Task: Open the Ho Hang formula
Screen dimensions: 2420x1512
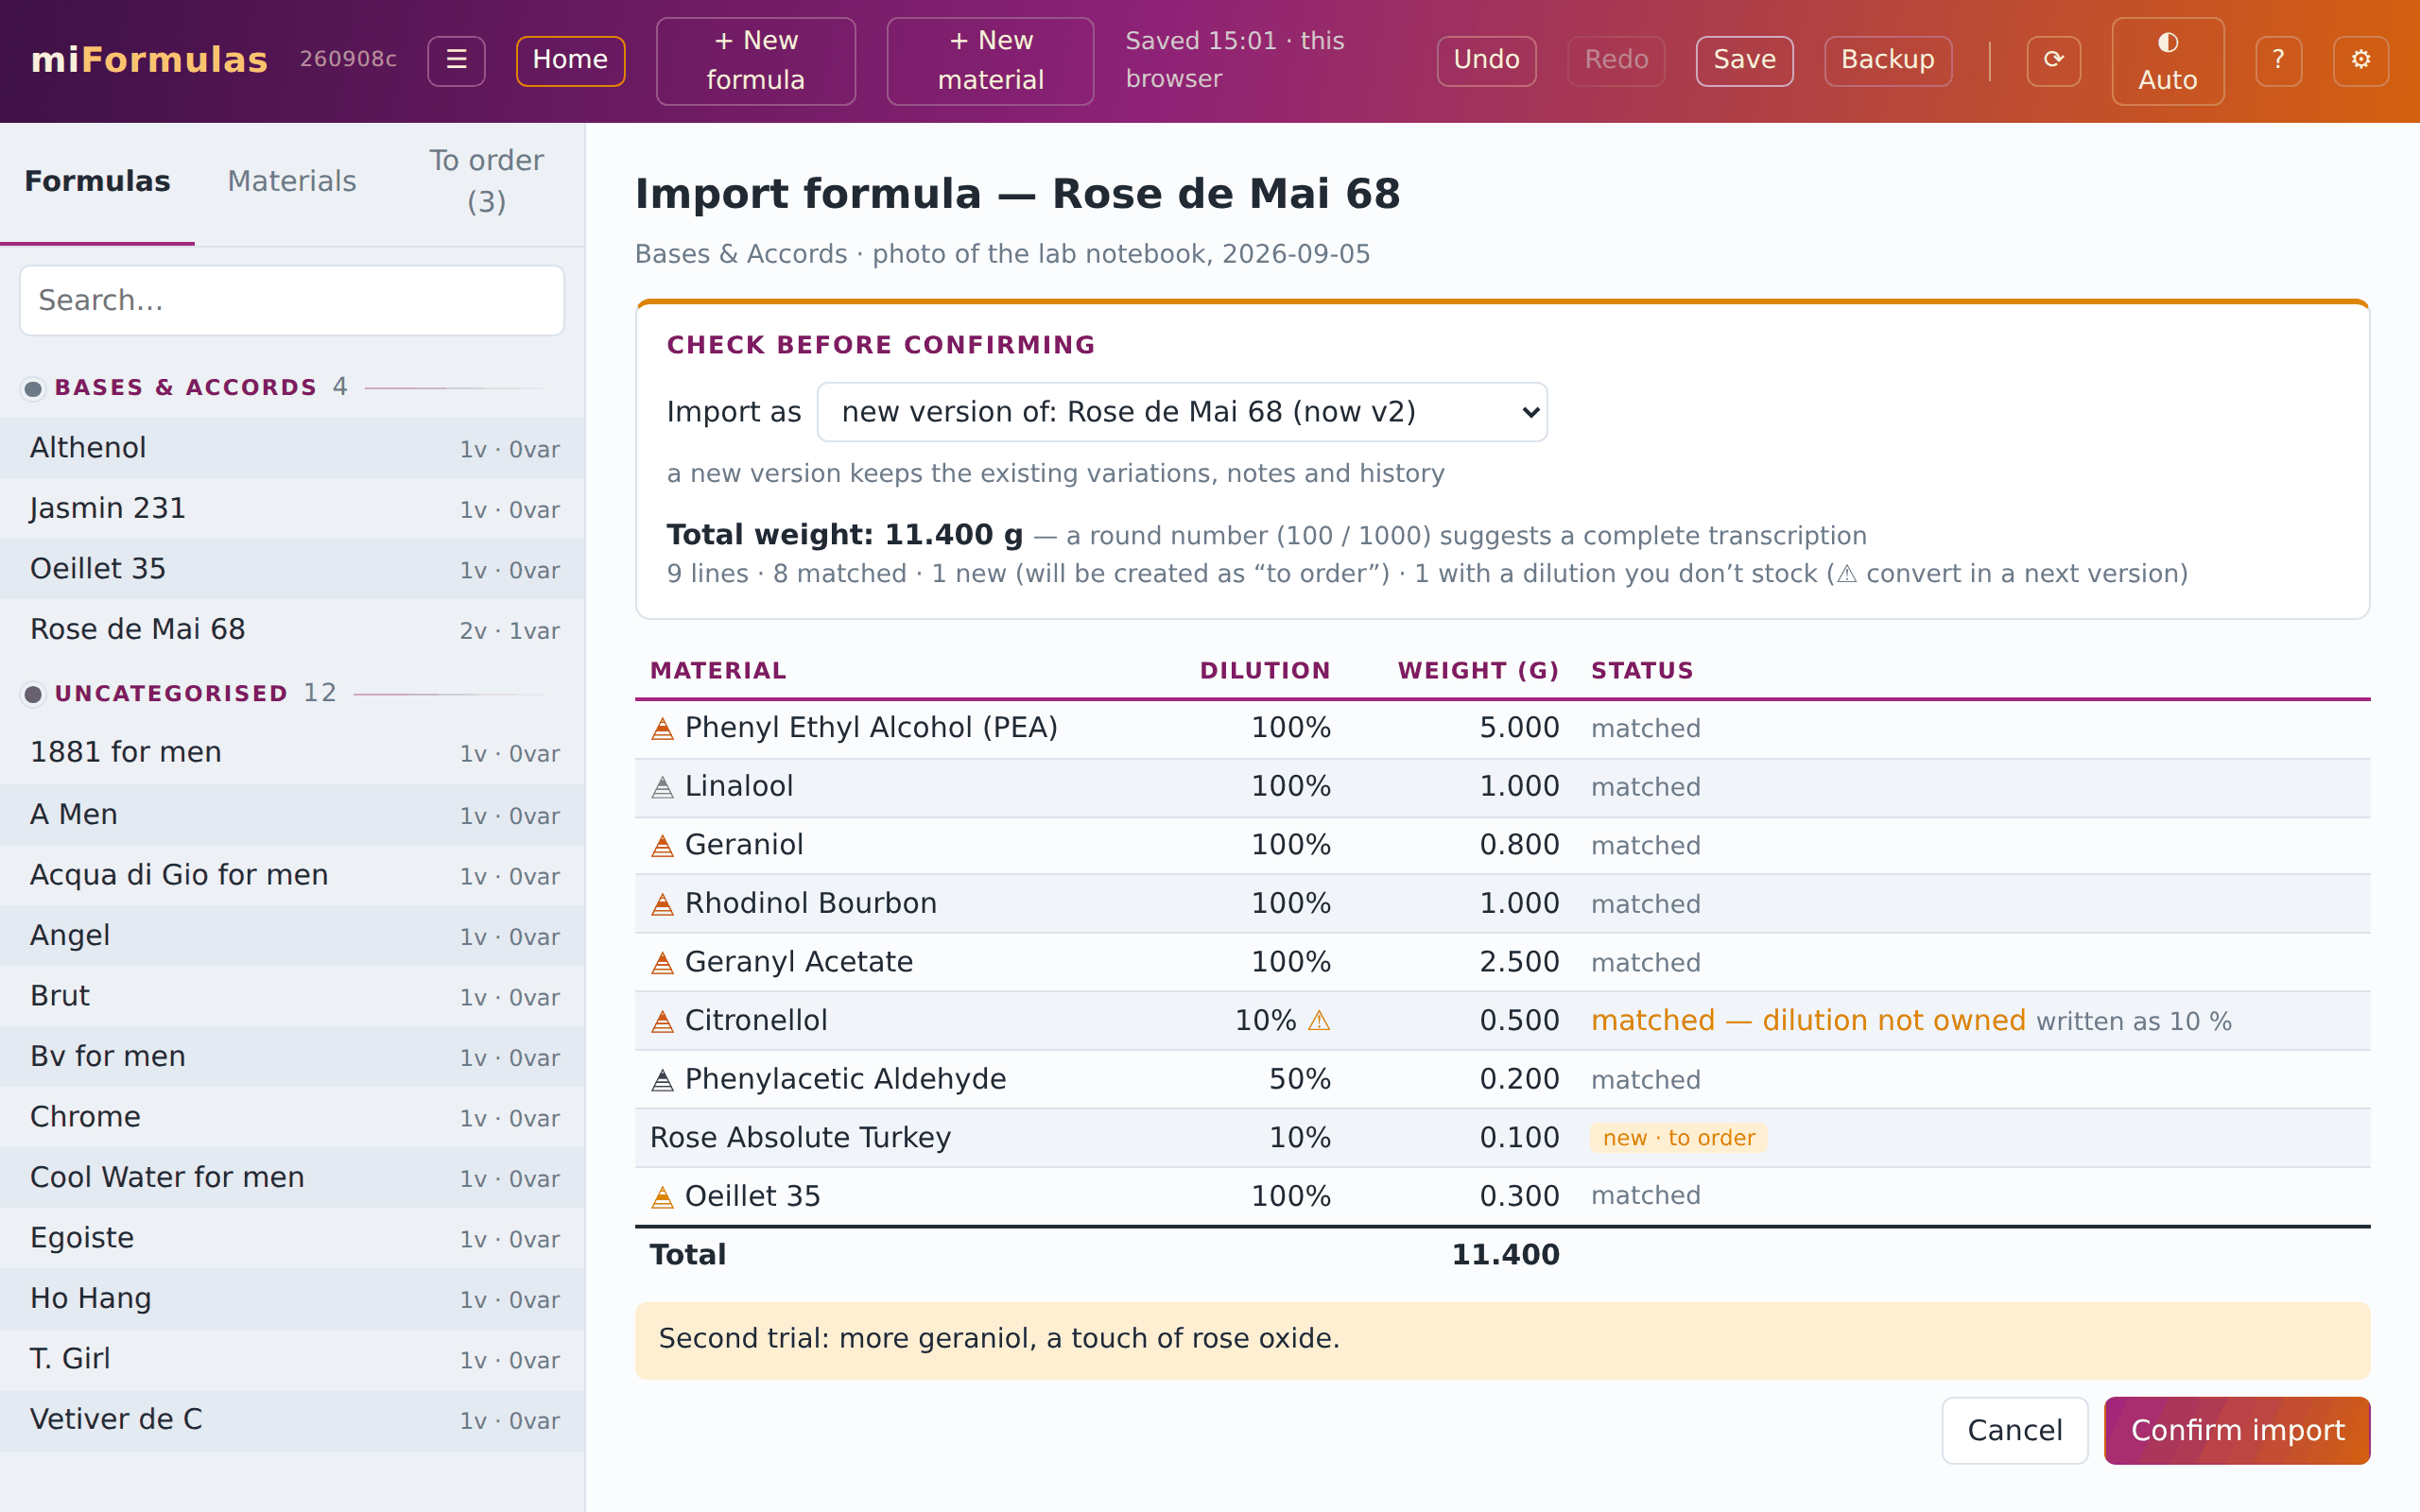Action: [292, 1299]
